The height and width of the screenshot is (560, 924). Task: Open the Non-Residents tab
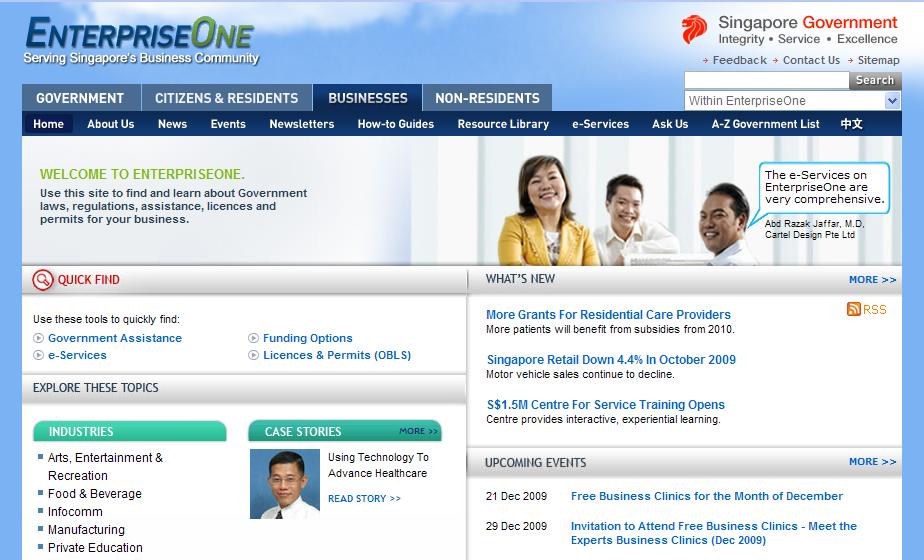(487, 98)
